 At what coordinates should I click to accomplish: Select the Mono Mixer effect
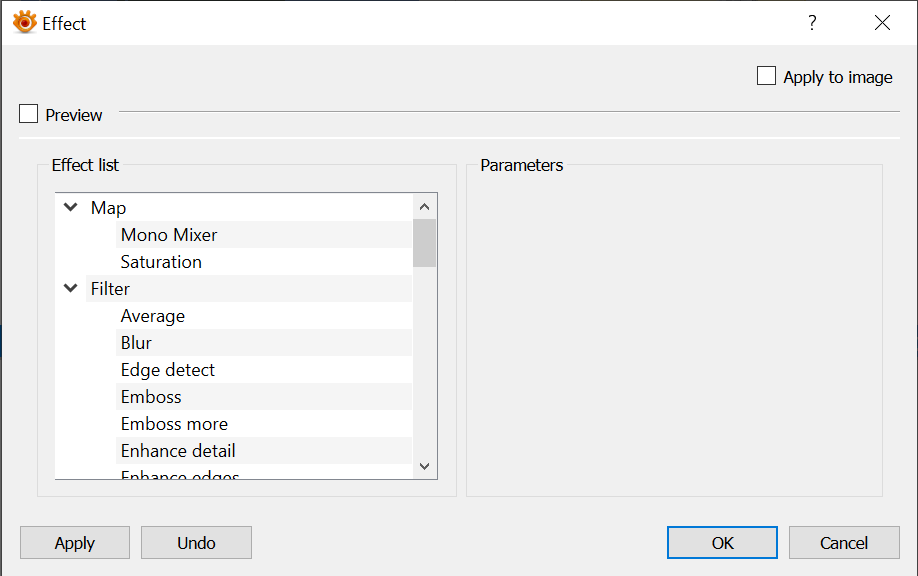coord(169,235)
